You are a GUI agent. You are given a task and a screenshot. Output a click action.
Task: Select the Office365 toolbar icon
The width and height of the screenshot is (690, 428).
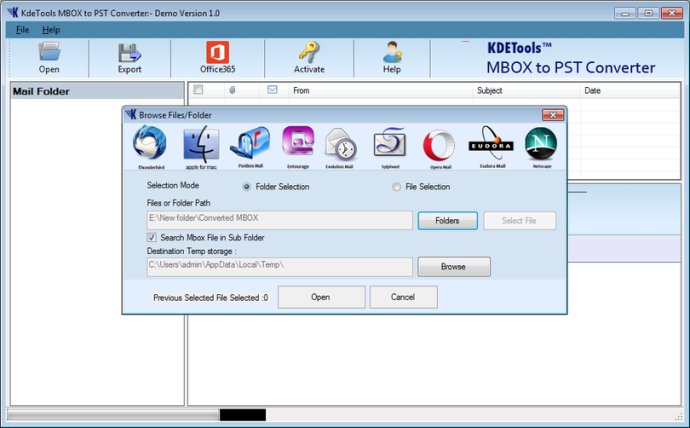pos(217,52)
